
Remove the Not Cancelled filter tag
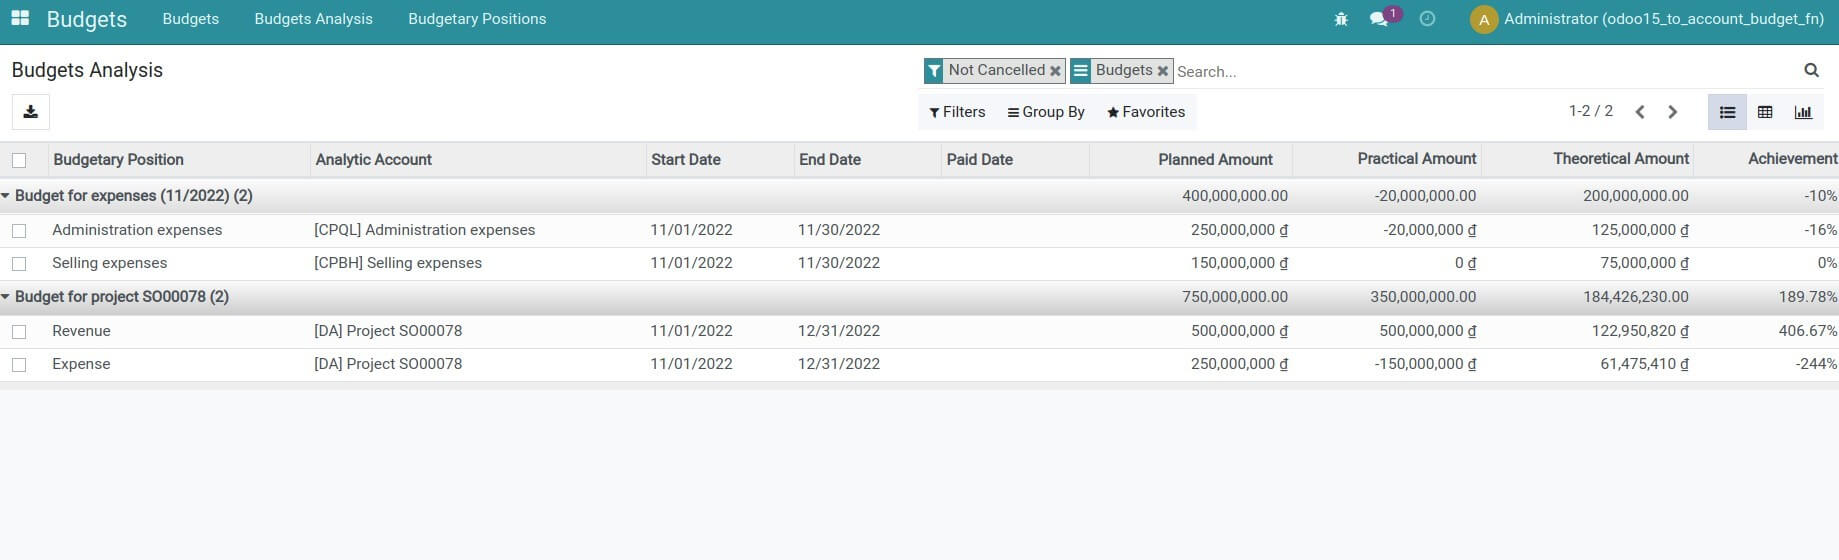point(1055,71)
